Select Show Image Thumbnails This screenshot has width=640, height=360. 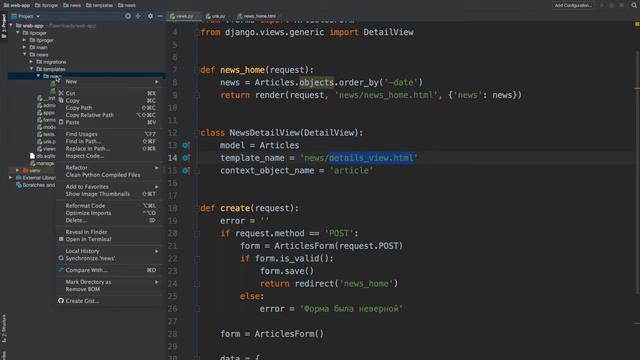[x=109, y=194]
